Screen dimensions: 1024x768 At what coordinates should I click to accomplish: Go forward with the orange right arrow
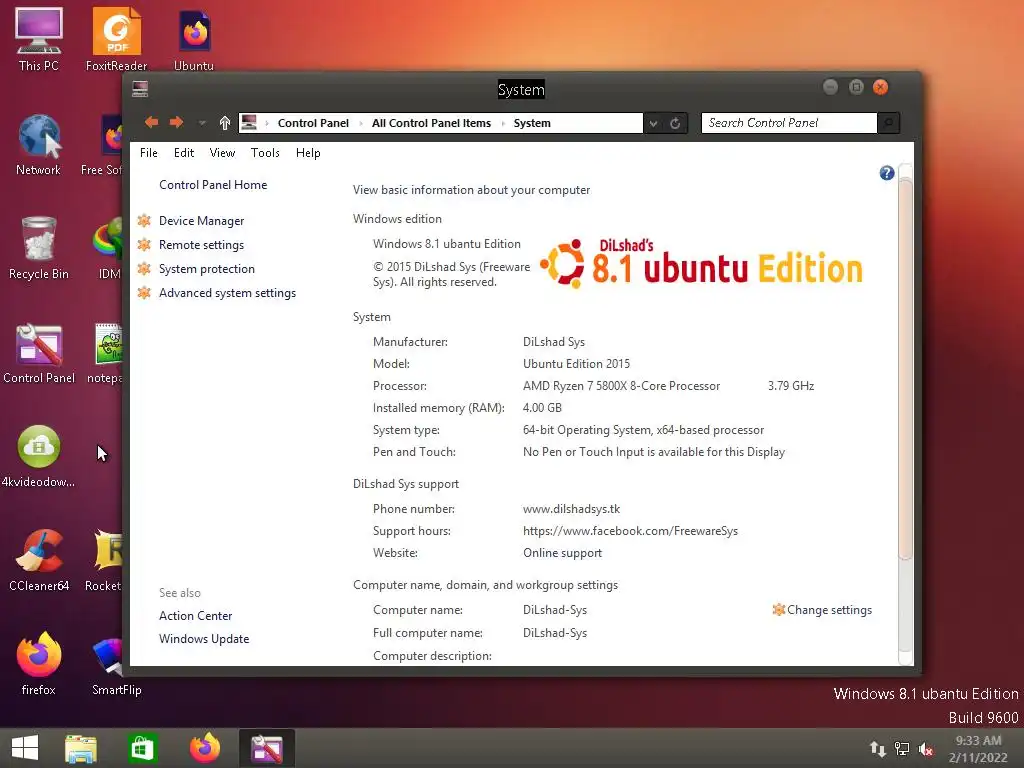click(176, 122)
